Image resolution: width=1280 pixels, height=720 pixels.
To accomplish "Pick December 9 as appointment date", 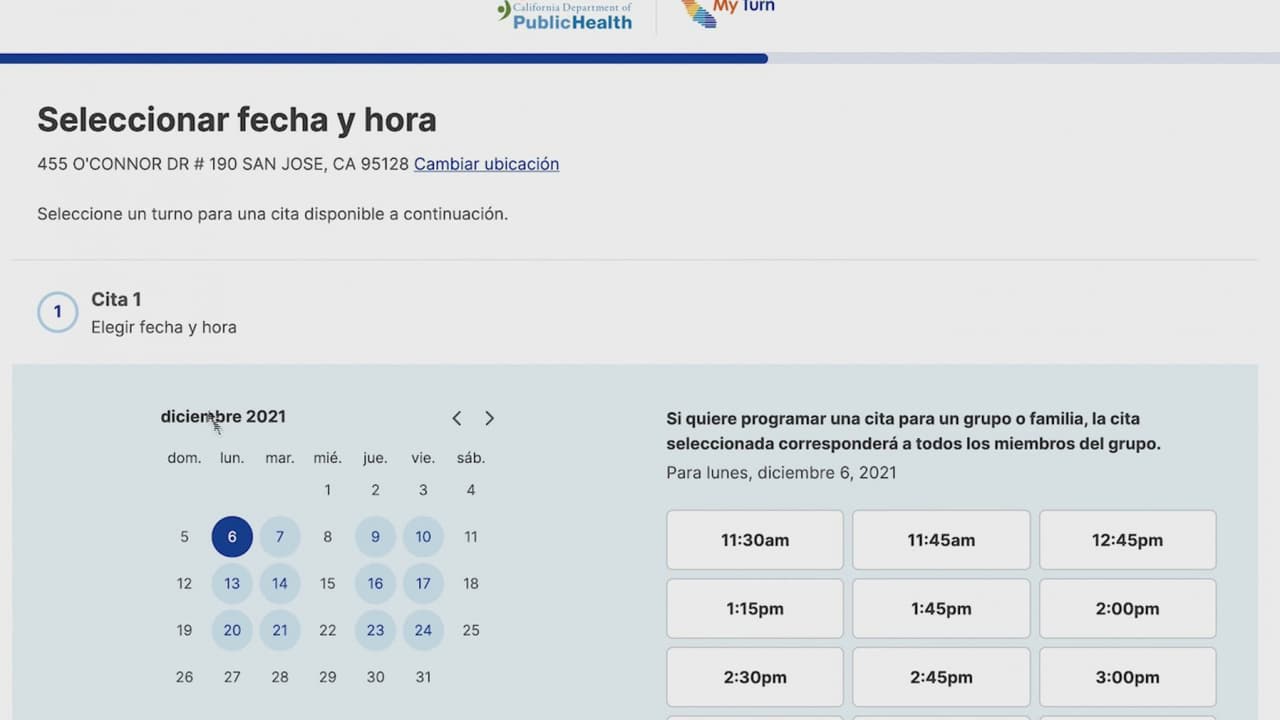I will [x=375, y=537].
